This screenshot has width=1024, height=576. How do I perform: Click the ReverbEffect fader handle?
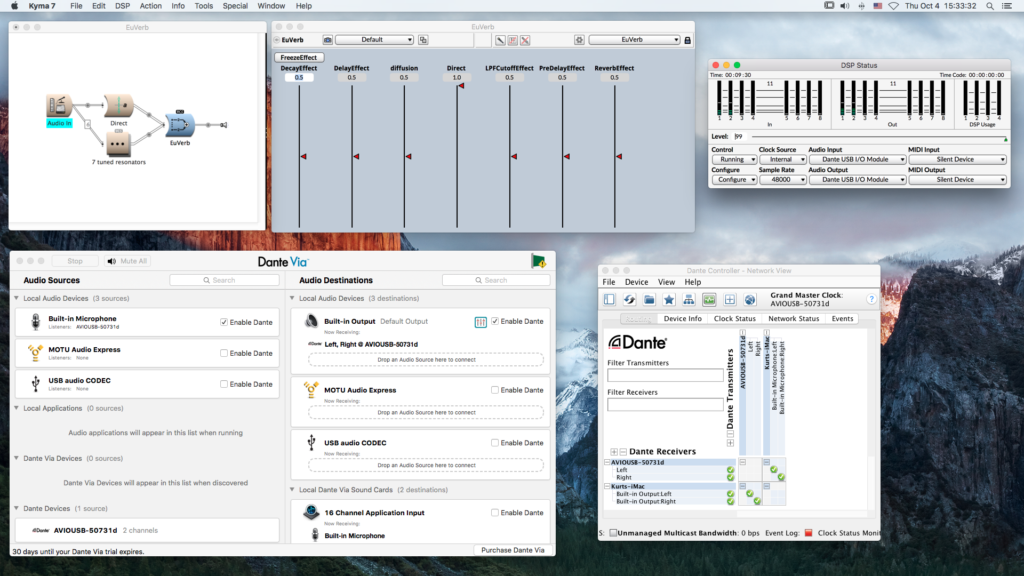[x=618, y=156]
